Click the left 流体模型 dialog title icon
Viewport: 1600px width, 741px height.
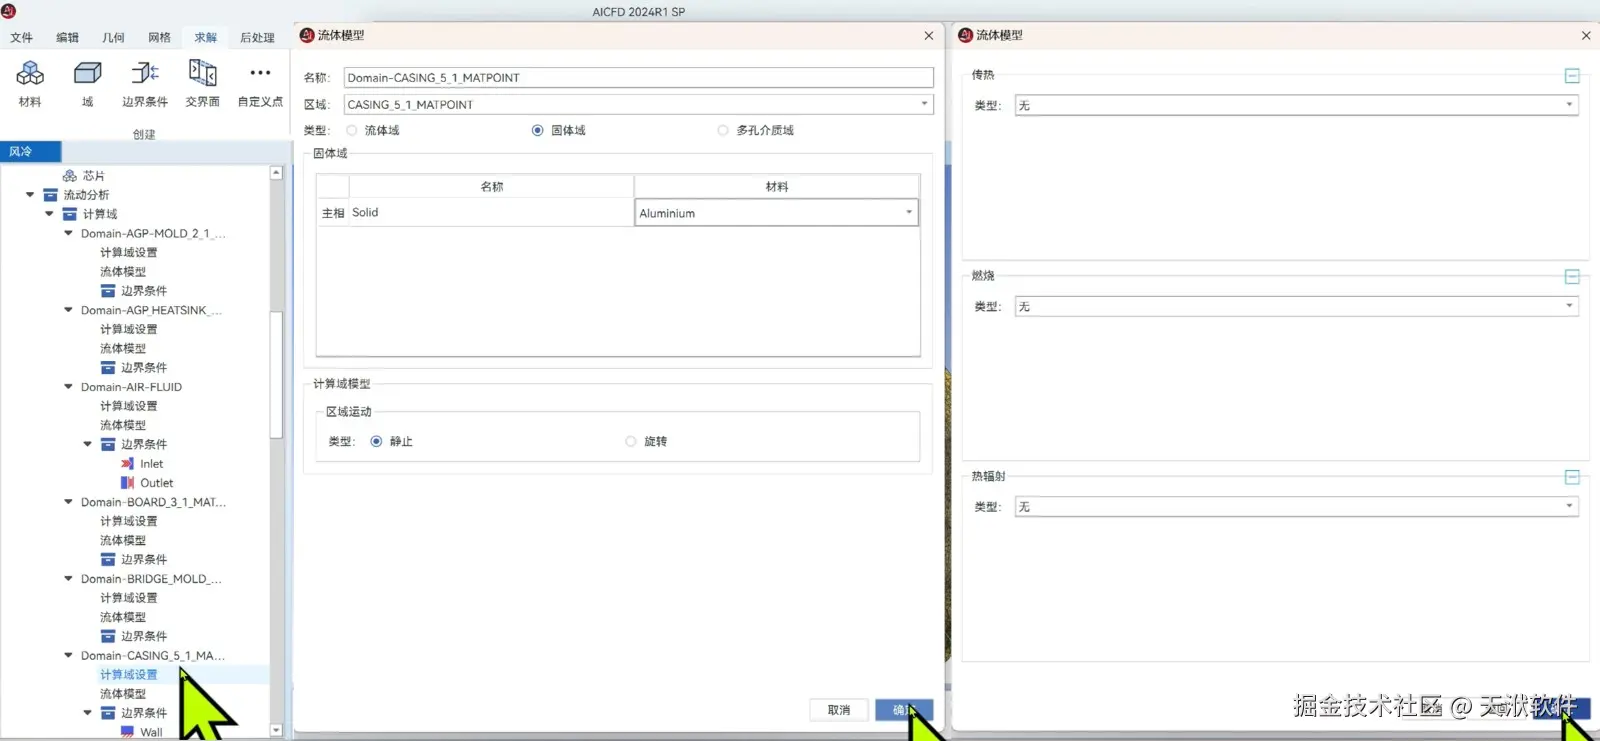(307, 35)
